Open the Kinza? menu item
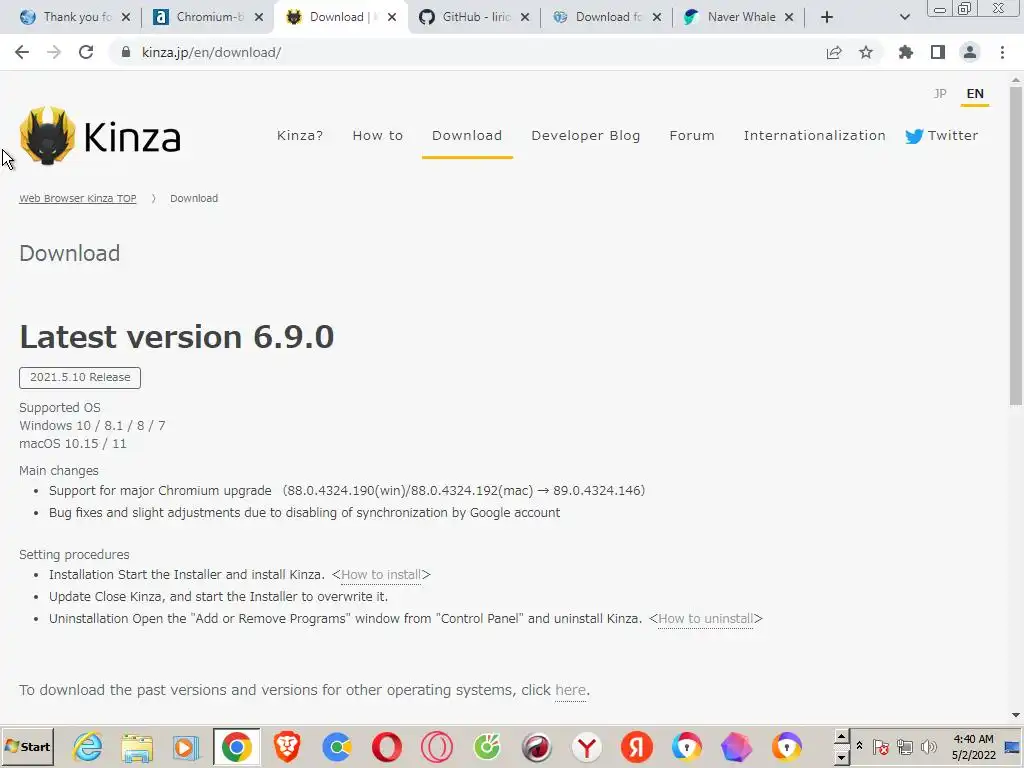This screenshot has width=1024, height=768. 300,136
